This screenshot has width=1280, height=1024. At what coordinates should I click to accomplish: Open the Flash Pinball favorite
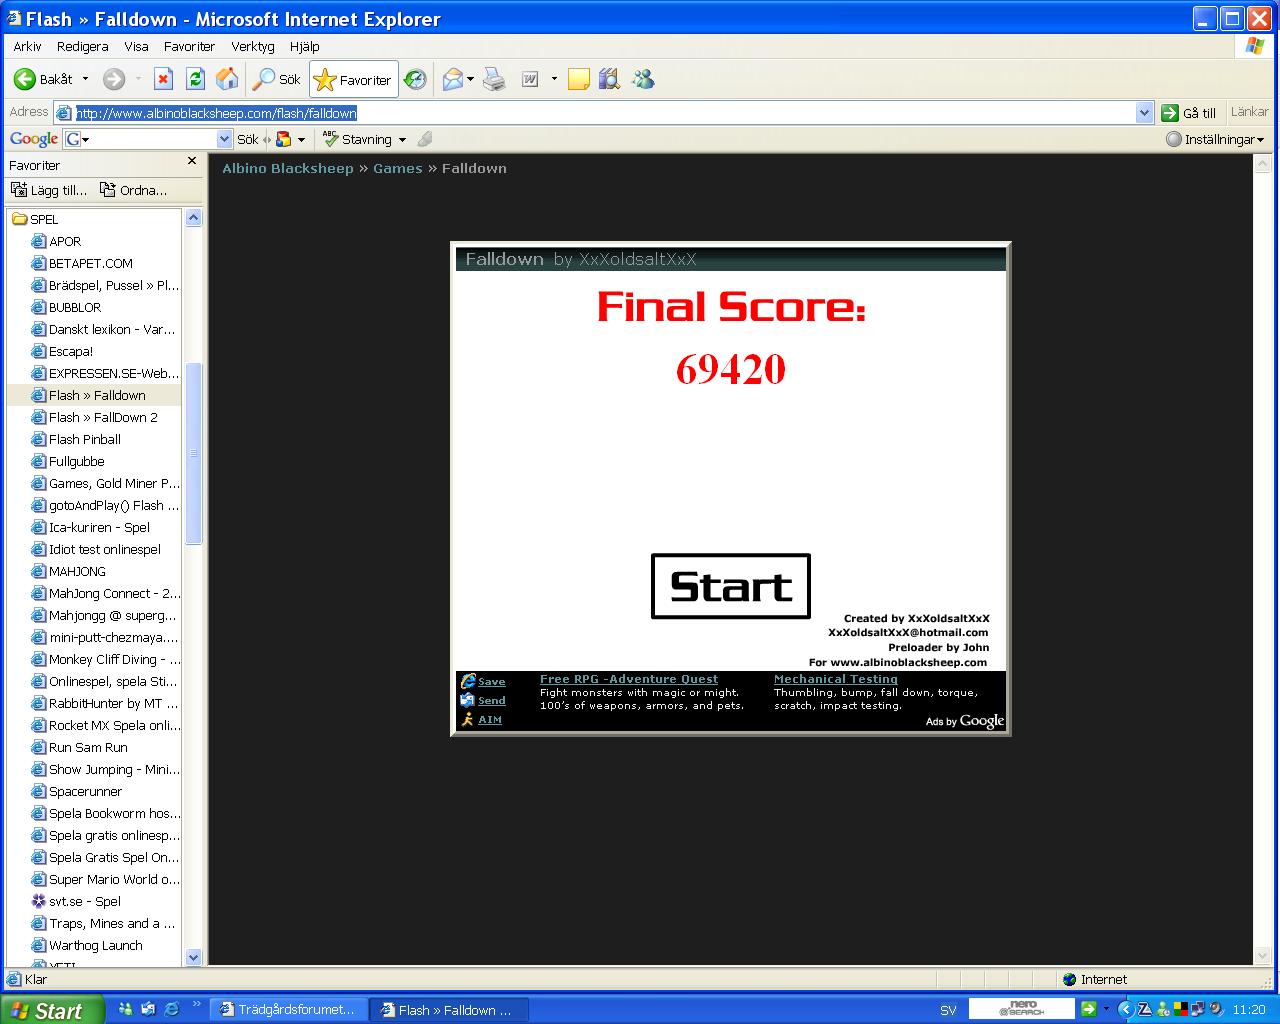tap(85, 439)
